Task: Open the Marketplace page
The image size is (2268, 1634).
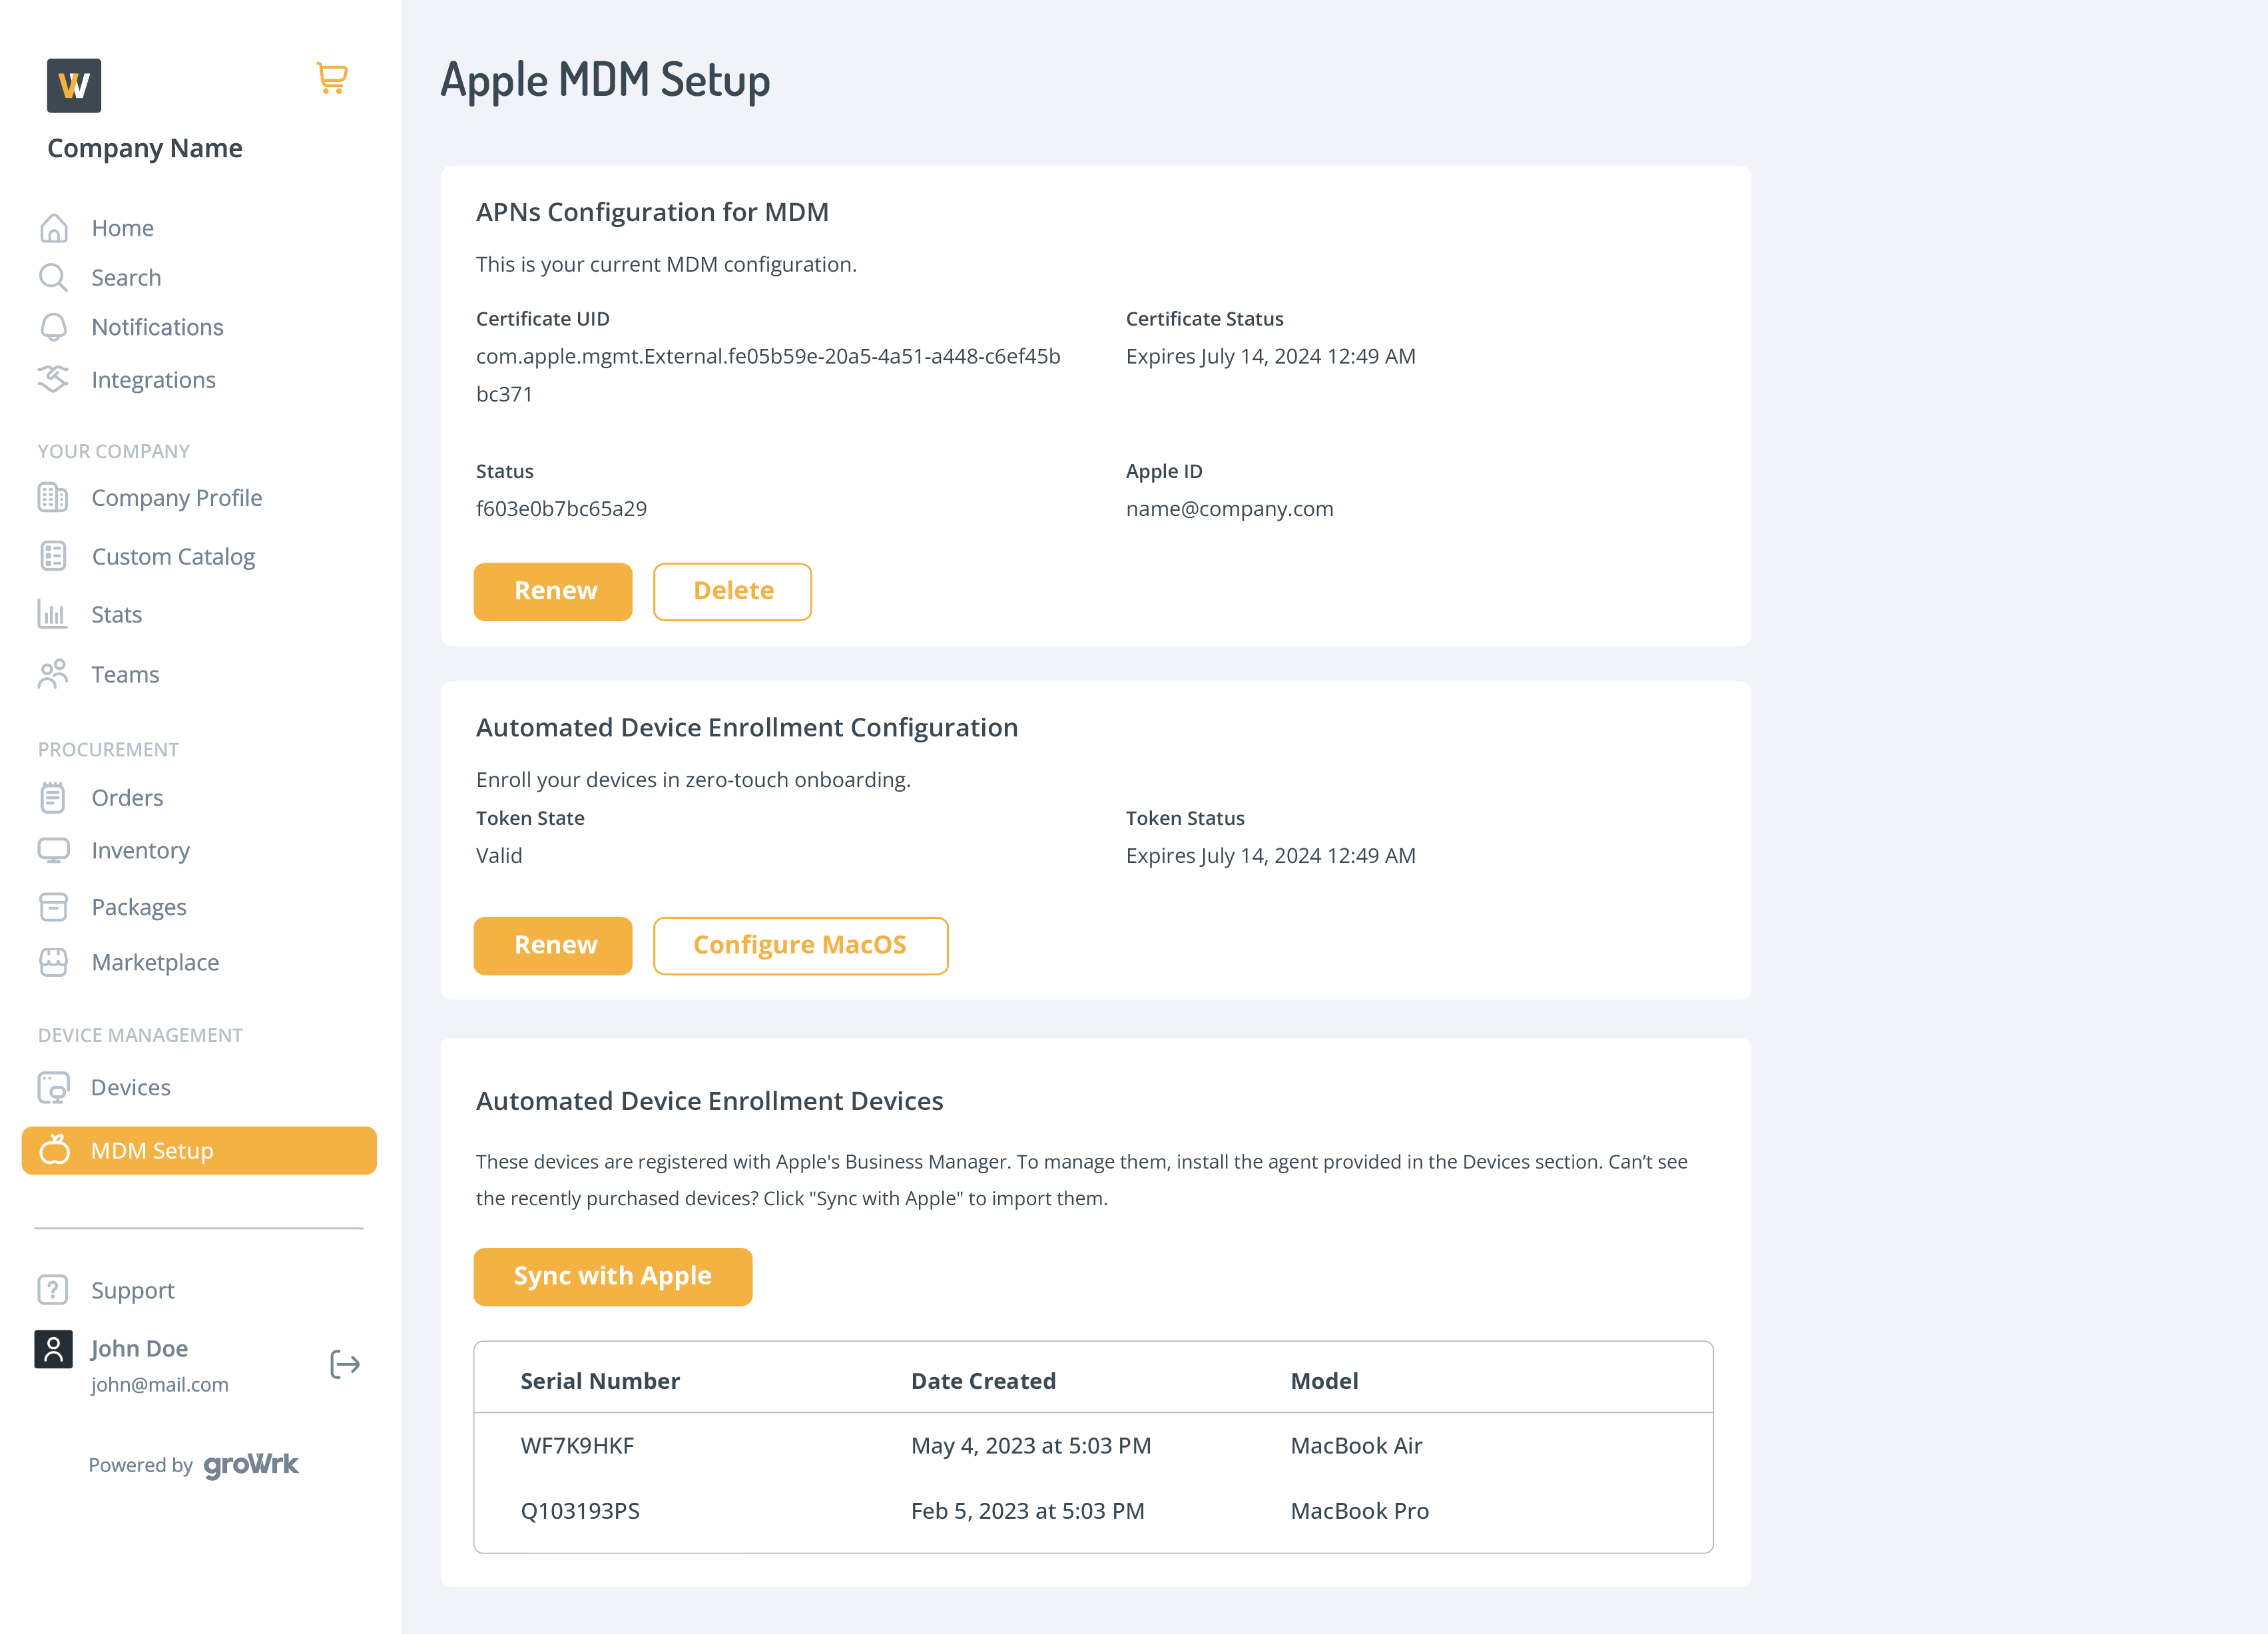Action: coord(155,962)
